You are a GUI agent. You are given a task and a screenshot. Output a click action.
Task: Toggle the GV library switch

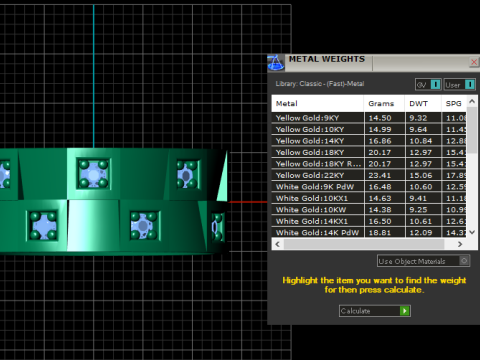point(428,85)
